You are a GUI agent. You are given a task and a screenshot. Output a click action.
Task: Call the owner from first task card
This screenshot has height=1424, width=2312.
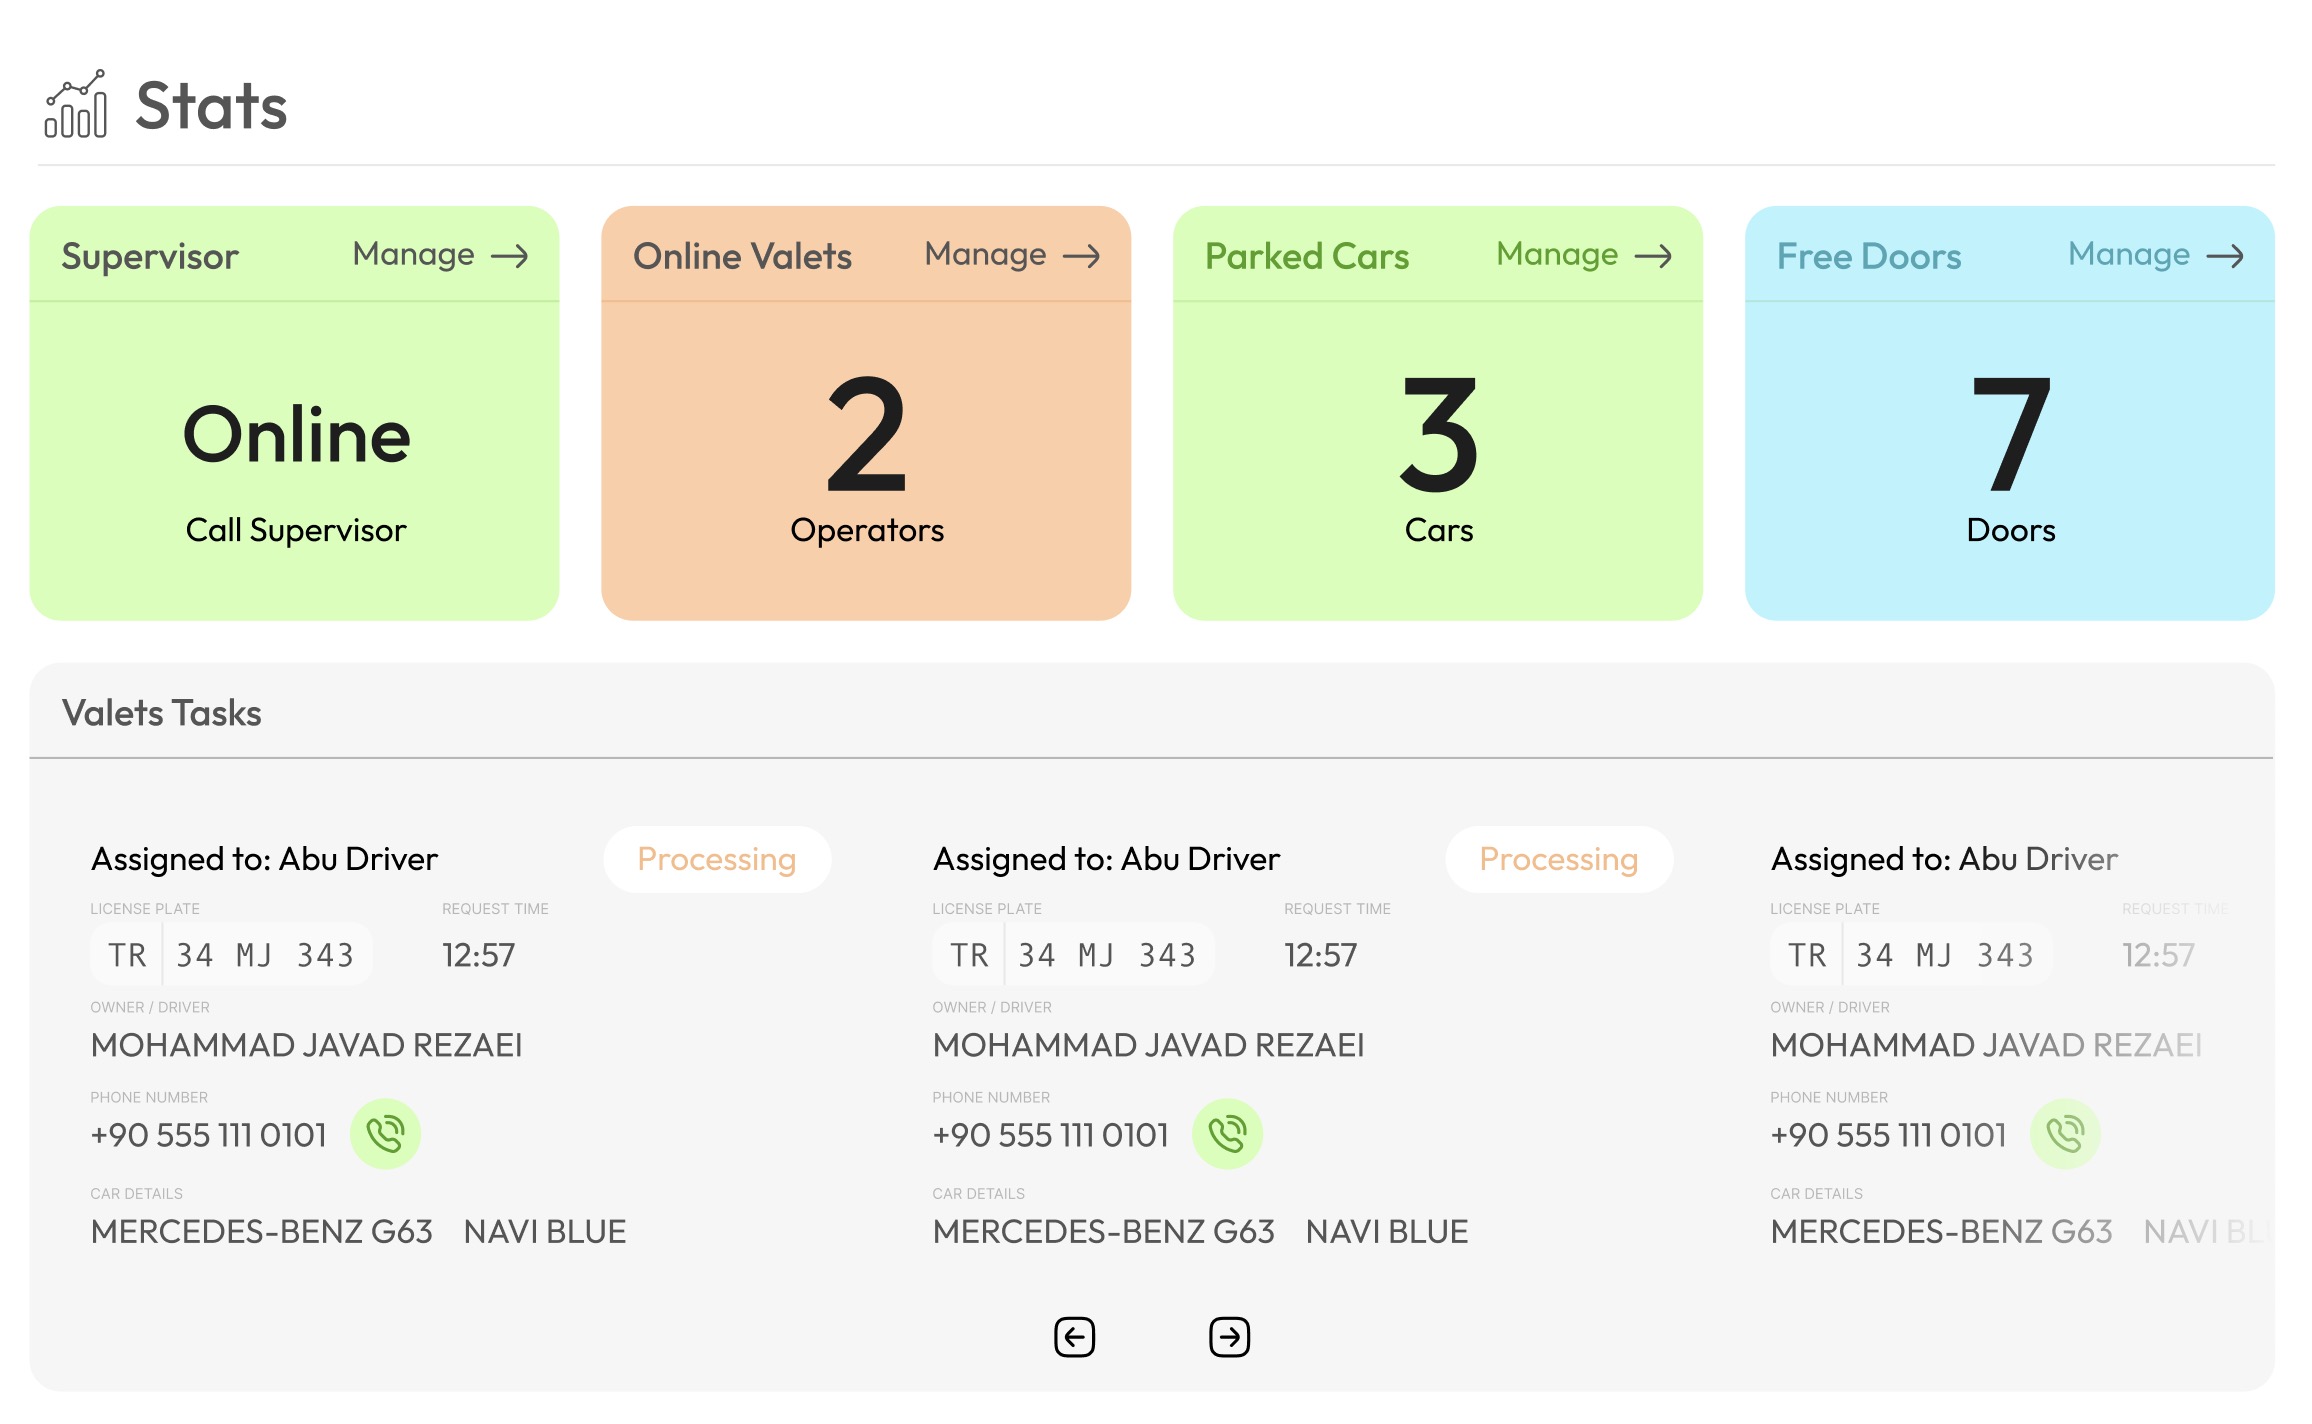[385, 1134]
